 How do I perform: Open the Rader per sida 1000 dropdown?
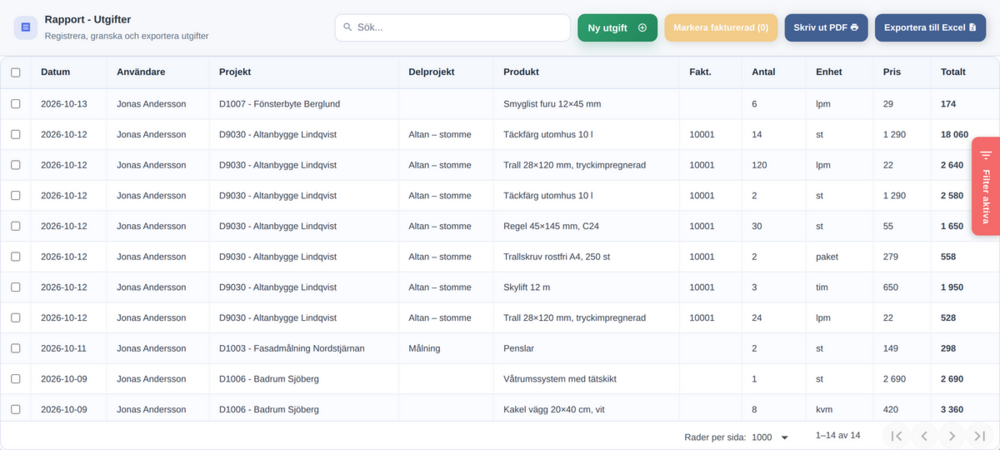point(770,437)
